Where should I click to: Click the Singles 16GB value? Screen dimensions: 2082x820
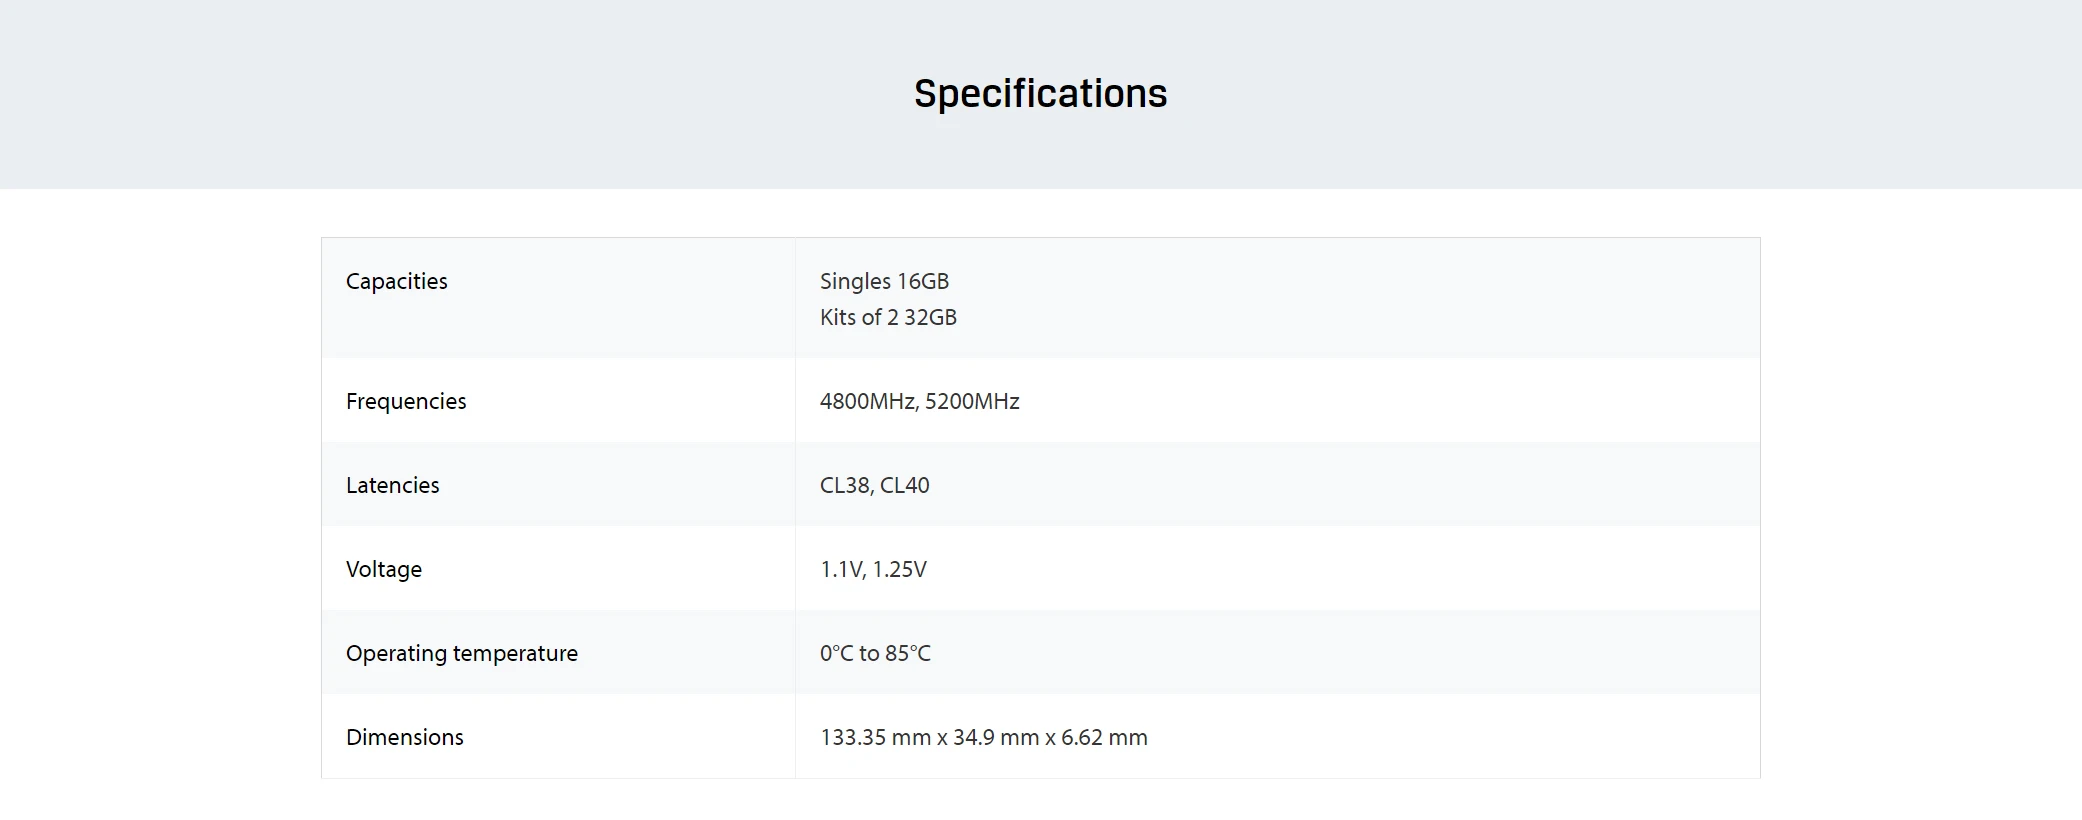pos(884,281)
